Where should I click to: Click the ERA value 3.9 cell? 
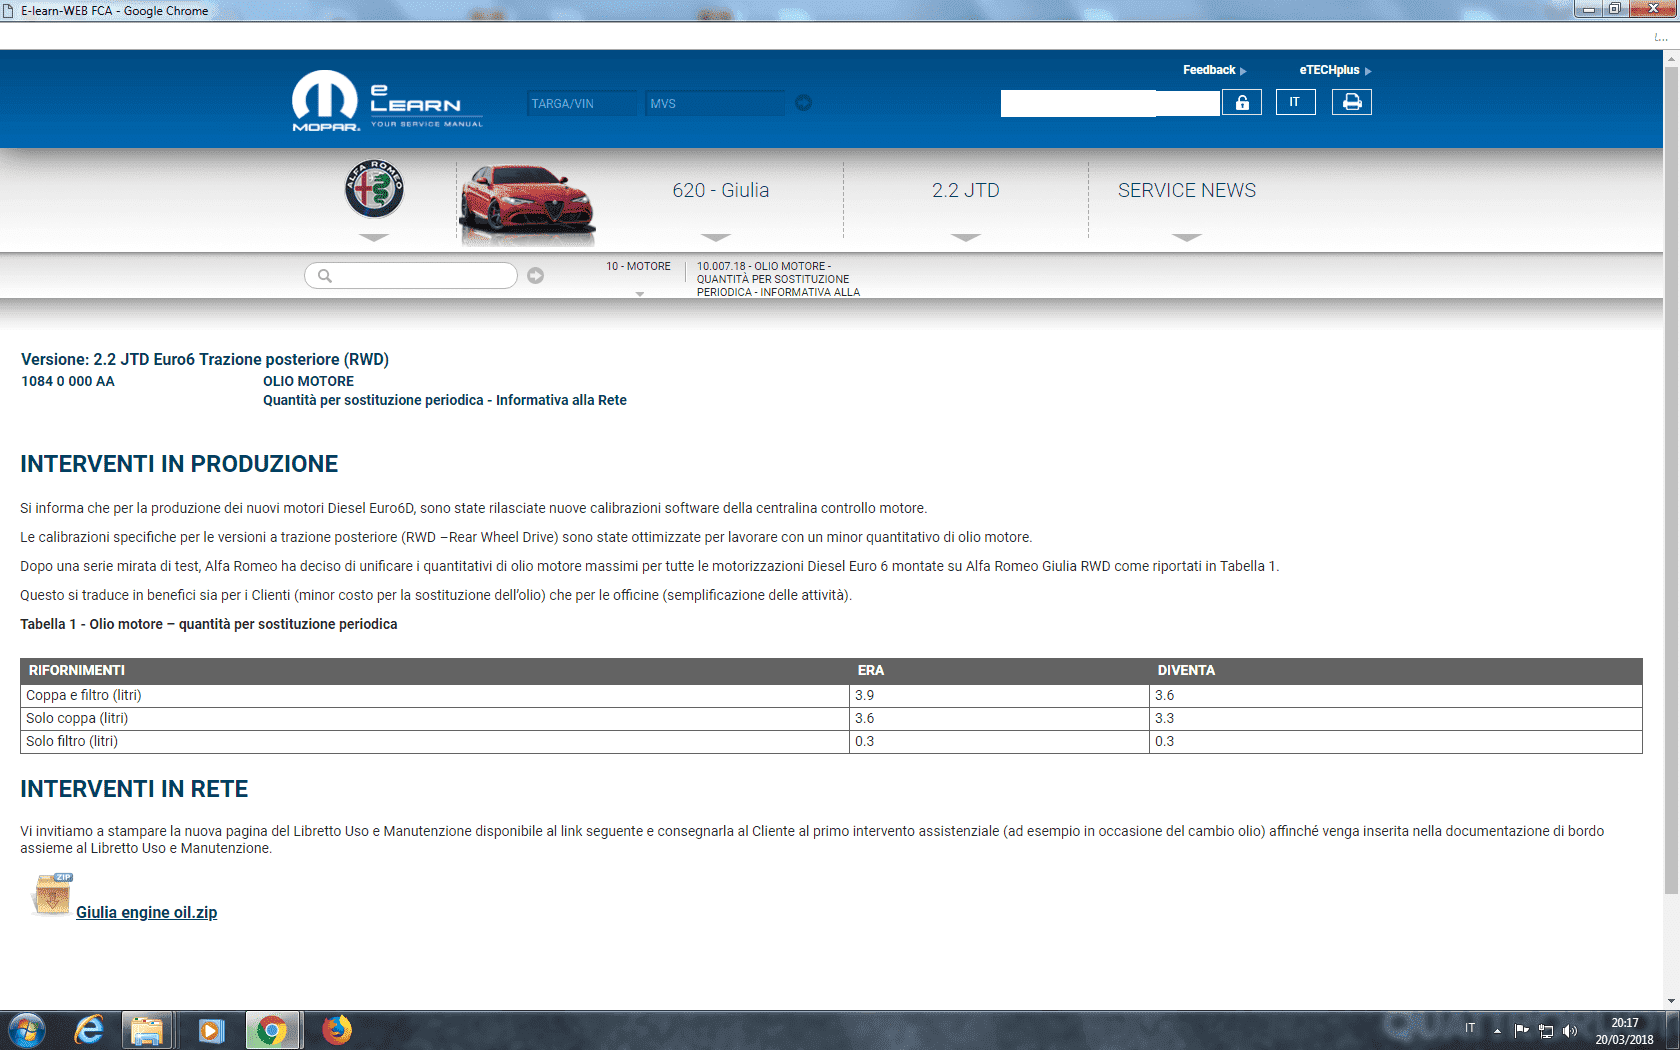click(1000, 696)
